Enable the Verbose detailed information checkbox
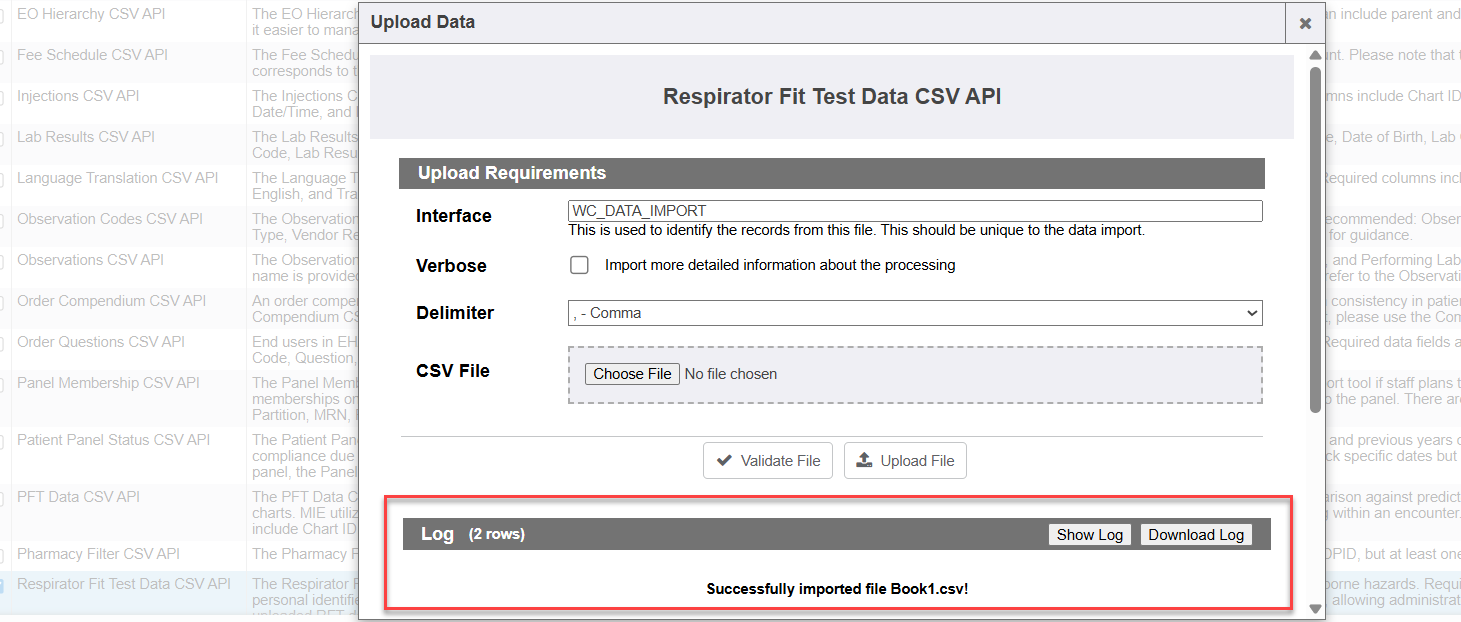This screenshot has height=622, width=1461. (x=579, y=266)
